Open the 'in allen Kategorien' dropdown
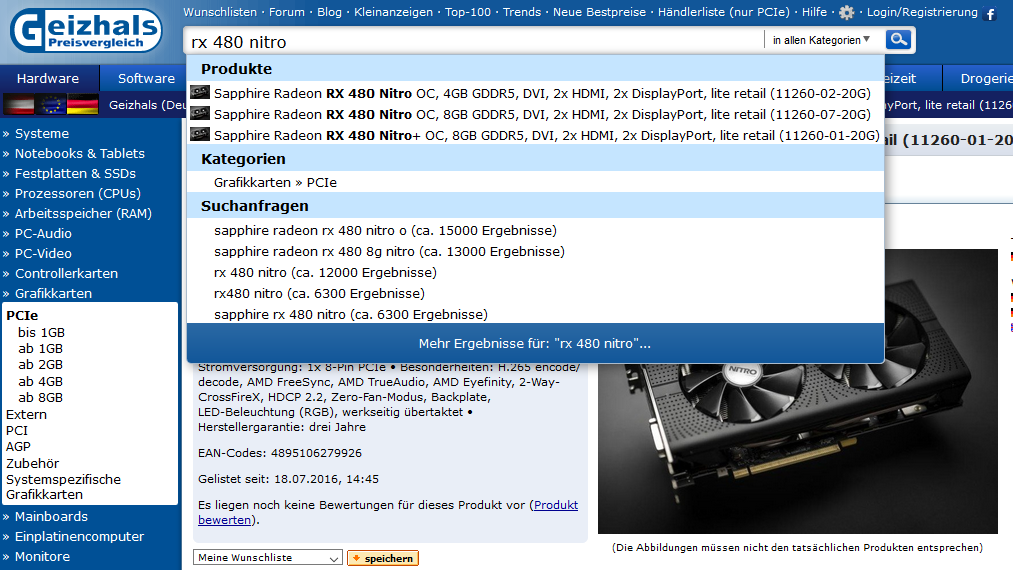Screen dimensions: 1013x570 pos(821,40)
